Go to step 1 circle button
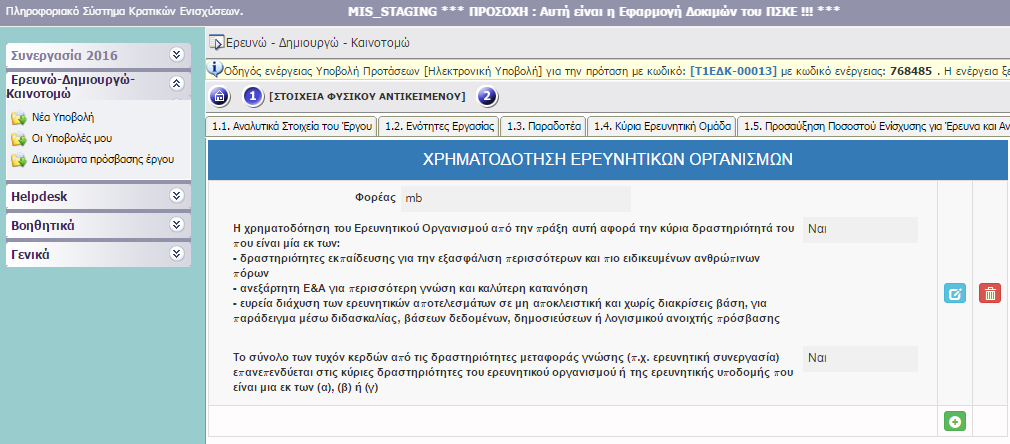 pyautogui.click(x=253, y=97)
